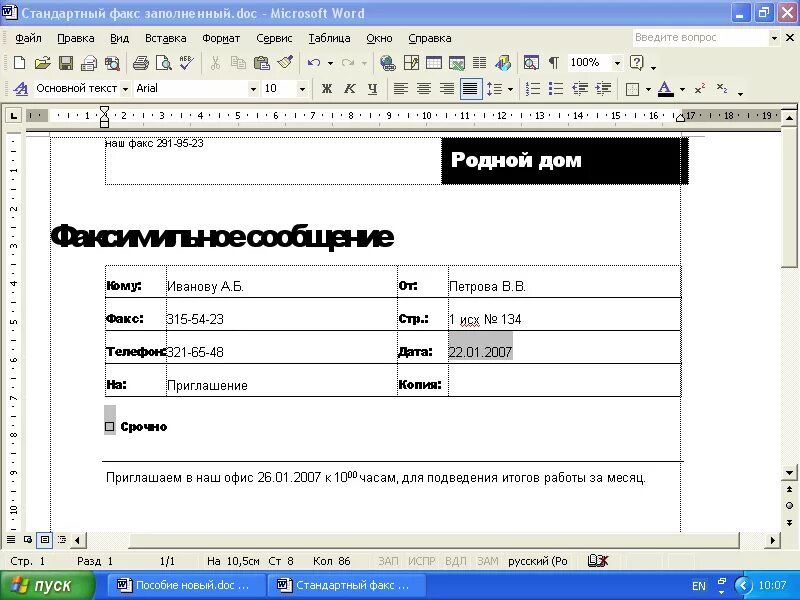Image resolution: width=800 pixels, height=600 pixels.
Task: Open the font color dropdown arrow
Action: tap(682, 89)
